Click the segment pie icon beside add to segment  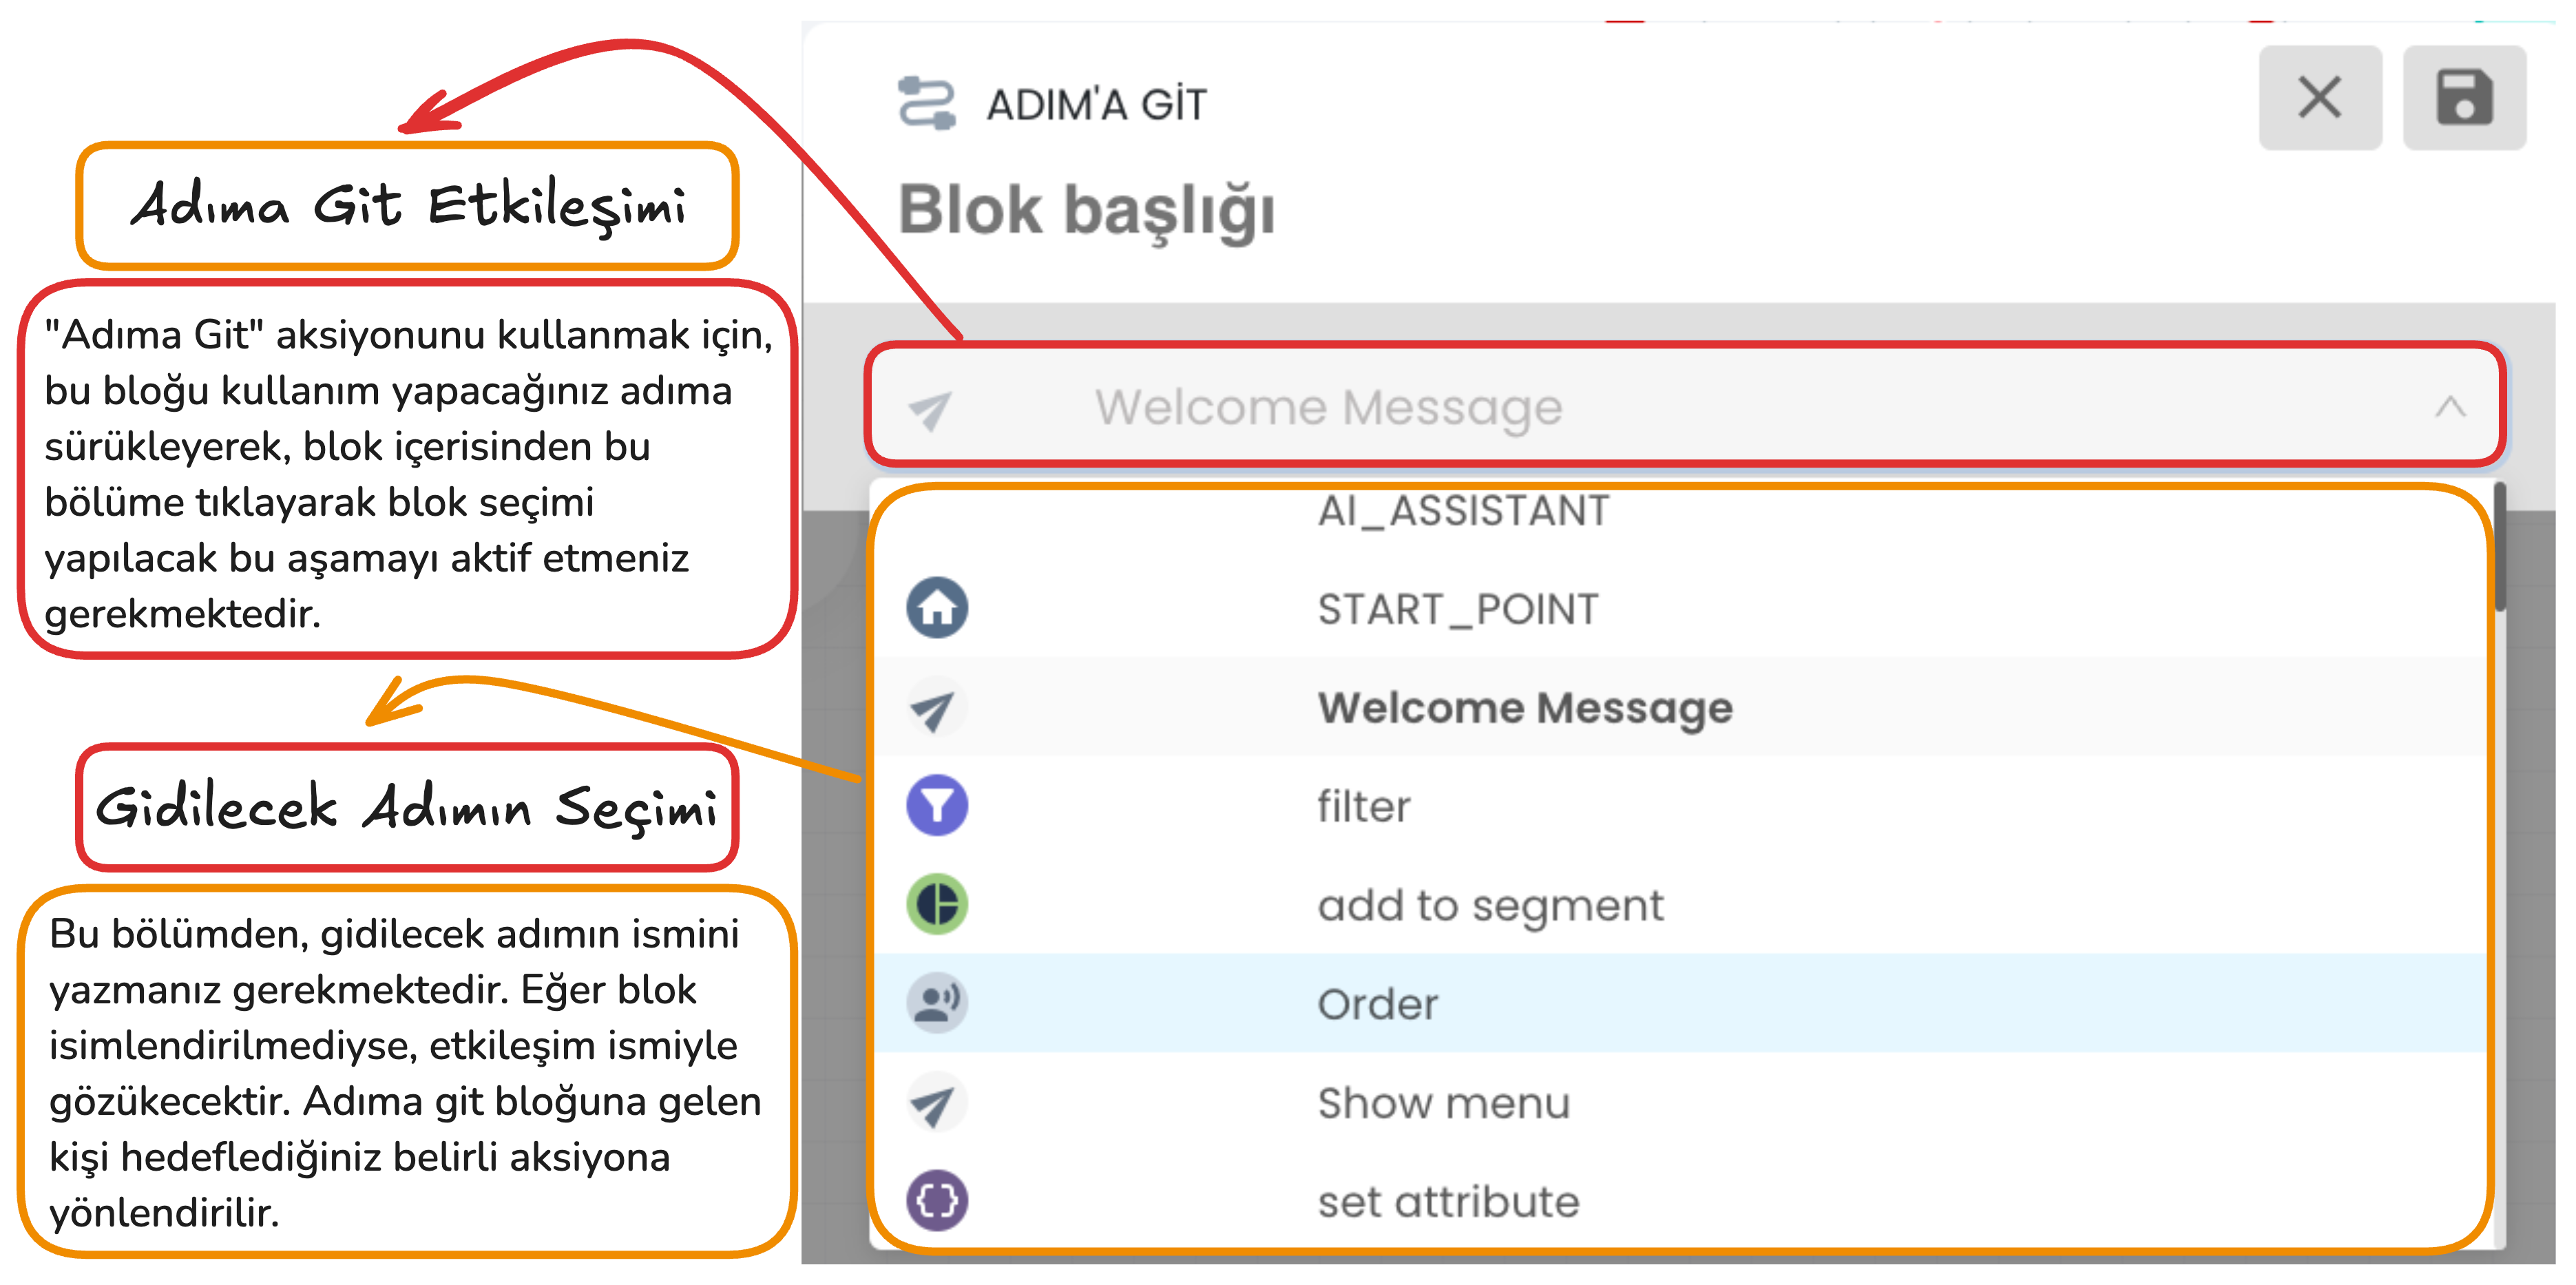tap(937, 904)
